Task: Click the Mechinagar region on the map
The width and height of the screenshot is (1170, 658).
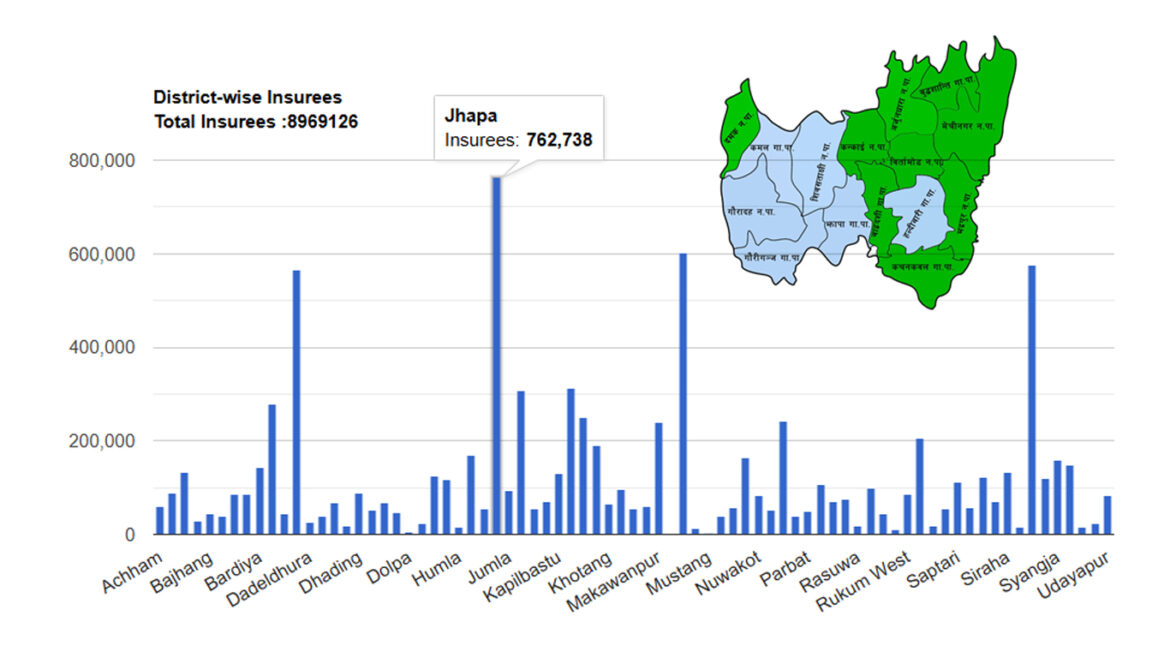Action: (x=965, y=126)
